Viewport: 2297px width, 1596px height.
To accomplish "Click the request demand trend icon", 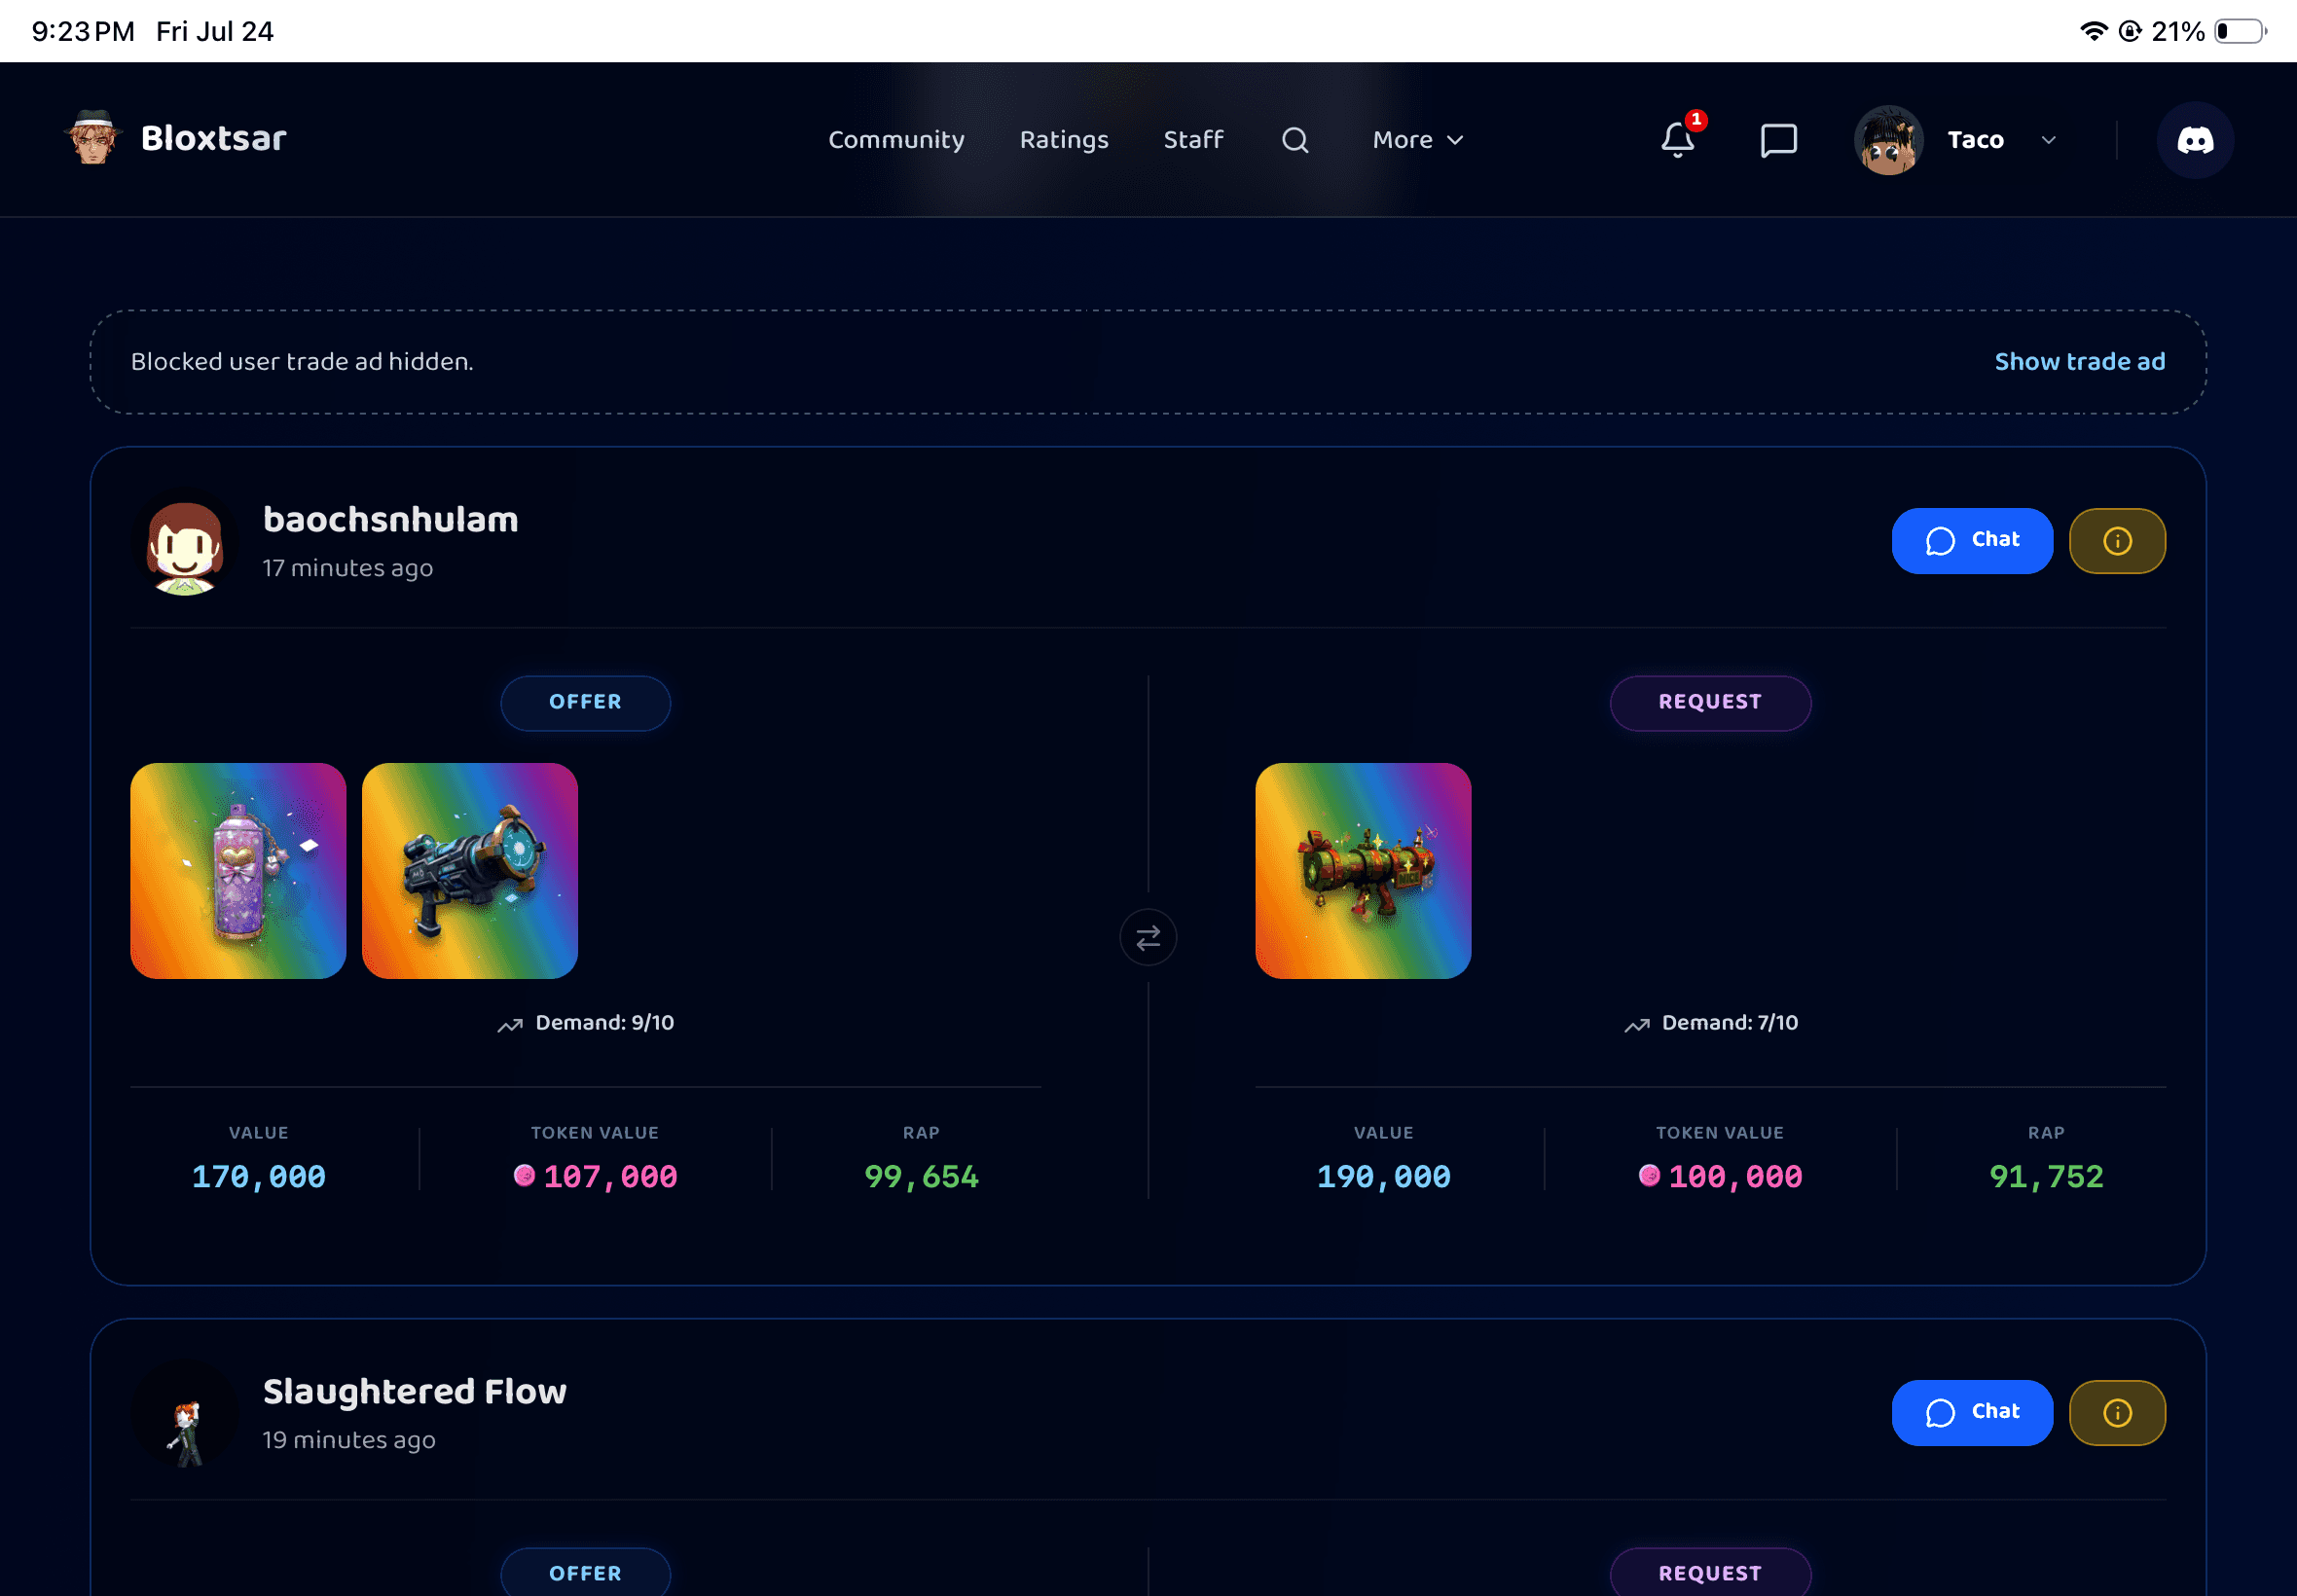I will pyautogui.click(x=1637, y=1024).
